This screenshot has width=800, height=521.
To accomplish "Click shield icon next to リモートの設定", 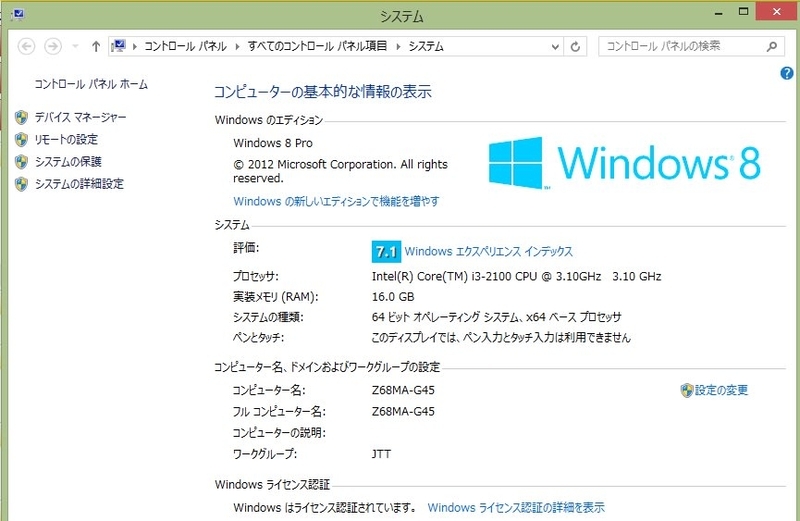I will point(21,139).
